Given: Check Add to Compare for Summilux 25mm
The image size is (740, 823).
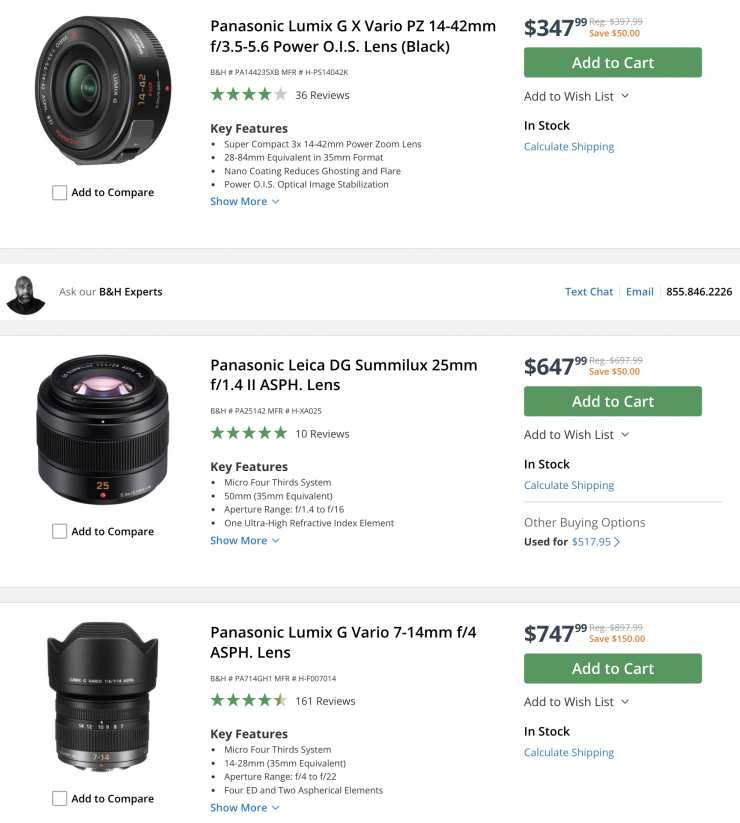Looking at the screenshot, I should [x=60, y=531].
